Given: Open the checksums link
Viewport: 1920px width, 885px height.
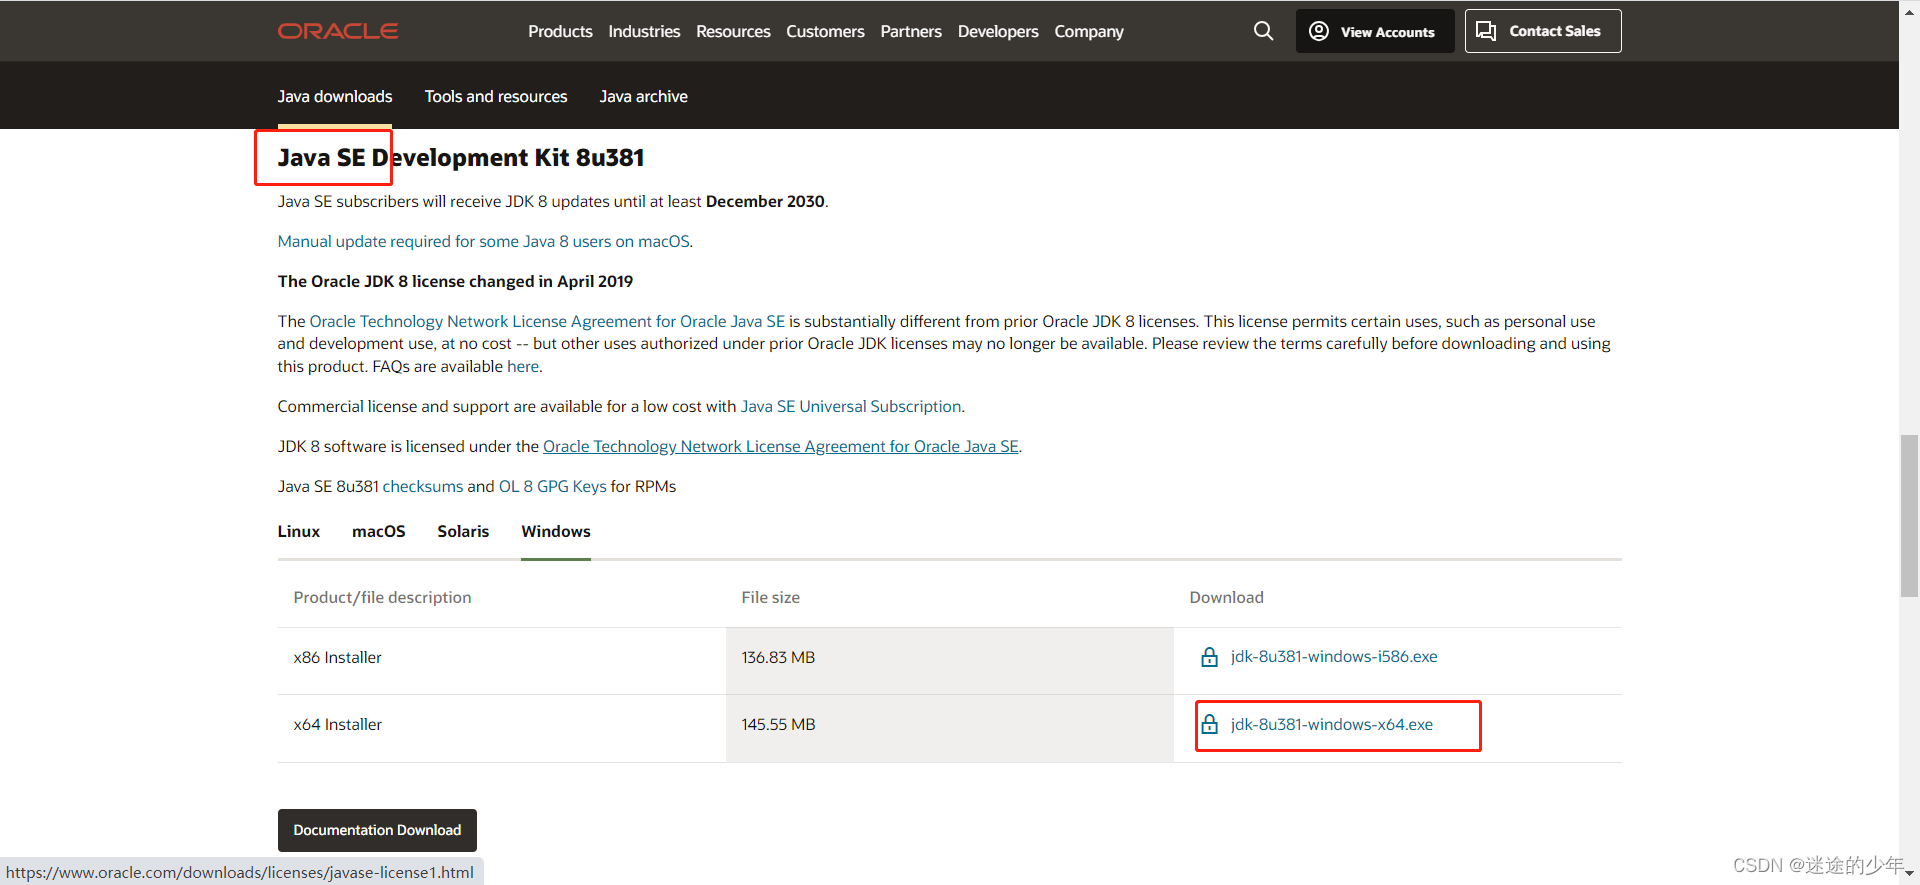Looking at the screenshot, I should tap(423, 486).
